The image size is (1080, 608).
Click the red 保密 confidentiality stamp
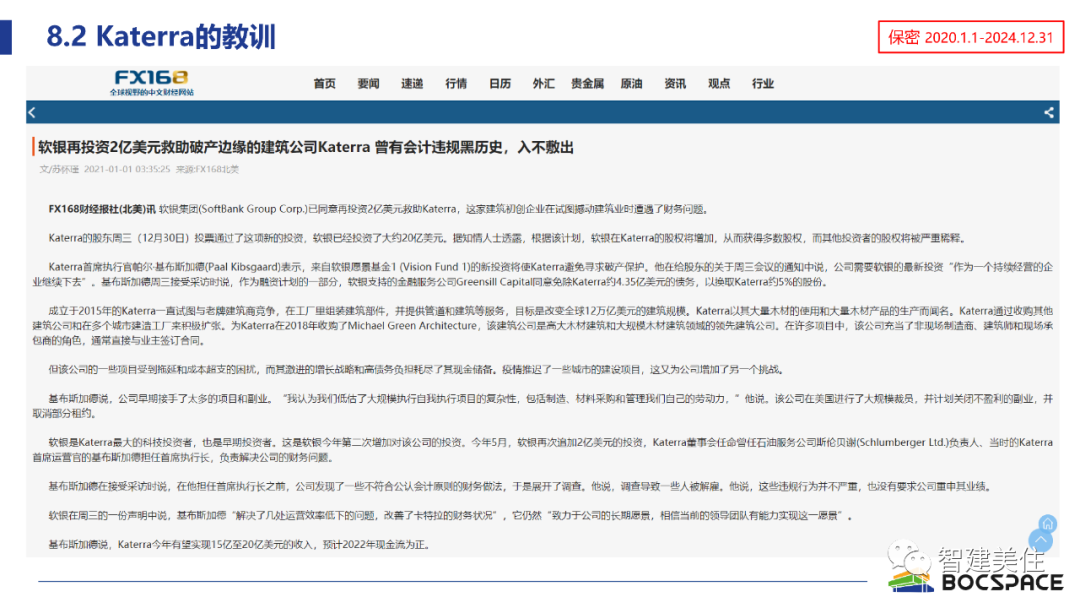[970, 37]
